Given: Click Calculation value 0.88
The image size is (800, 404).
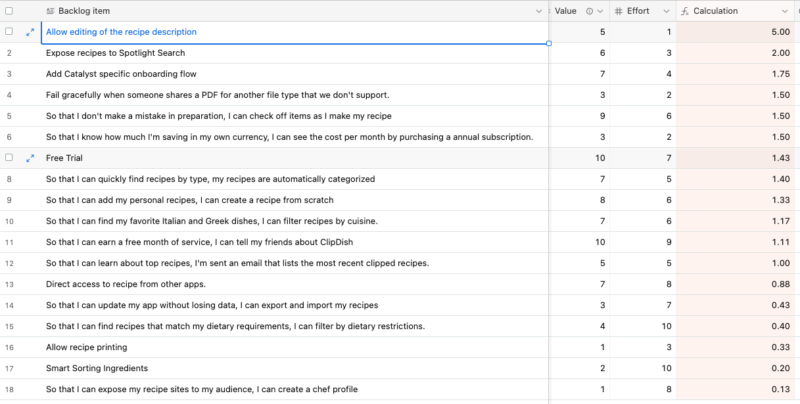Looking at the screenshot, I should point(735,284).
